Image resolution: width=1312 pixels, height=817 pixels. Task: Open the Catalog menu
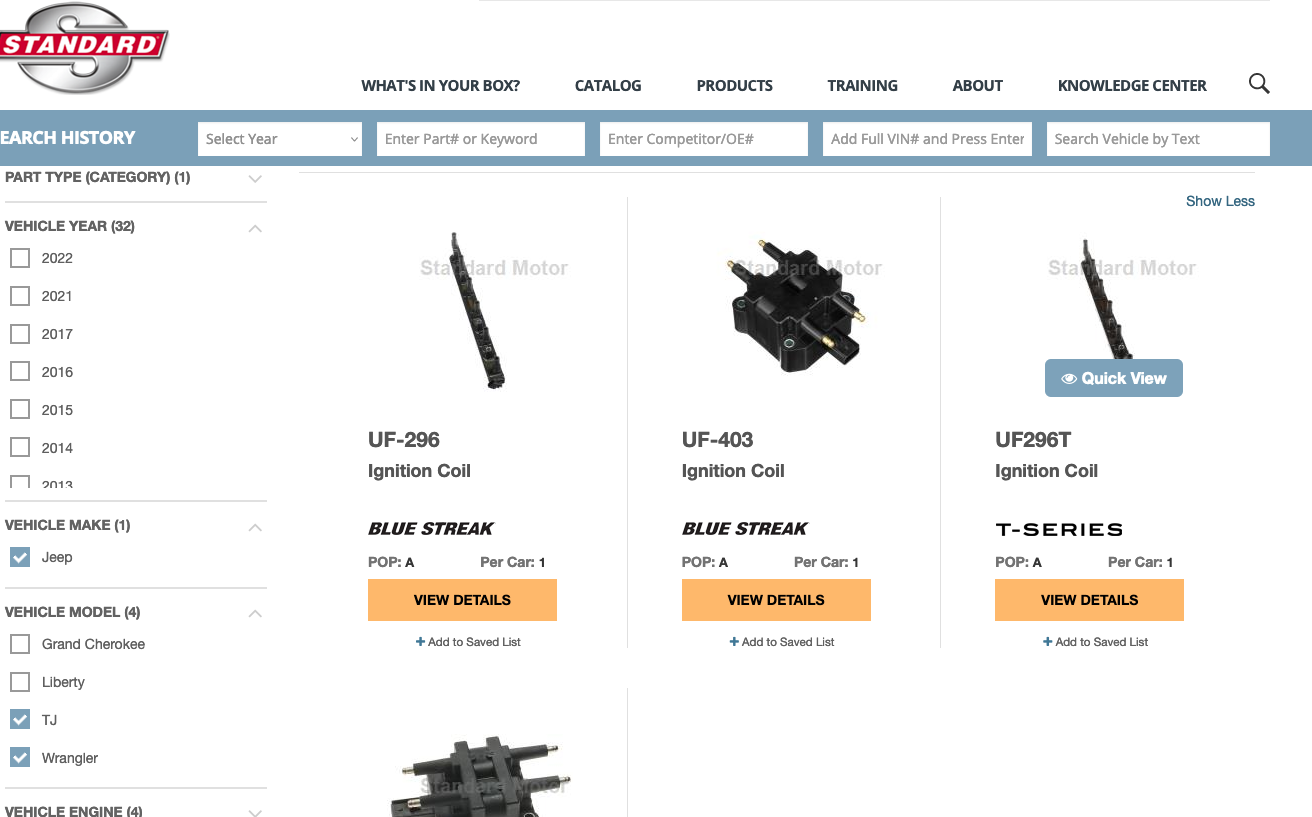pos(608,86)
